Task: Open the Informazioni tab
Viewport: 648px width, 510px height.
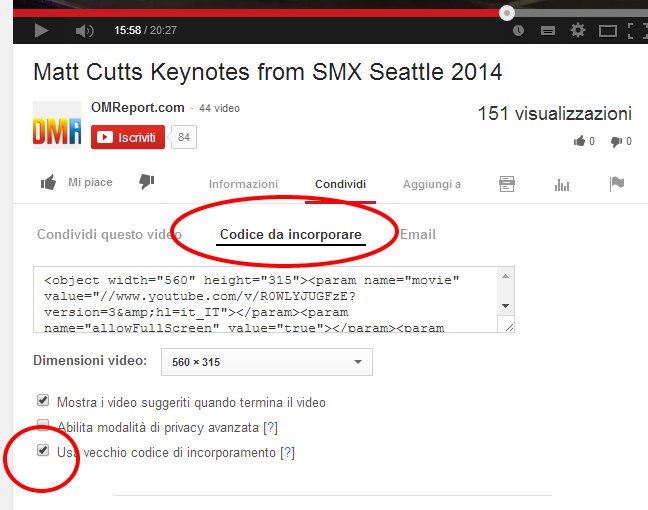Action: (x=243, y=184)
